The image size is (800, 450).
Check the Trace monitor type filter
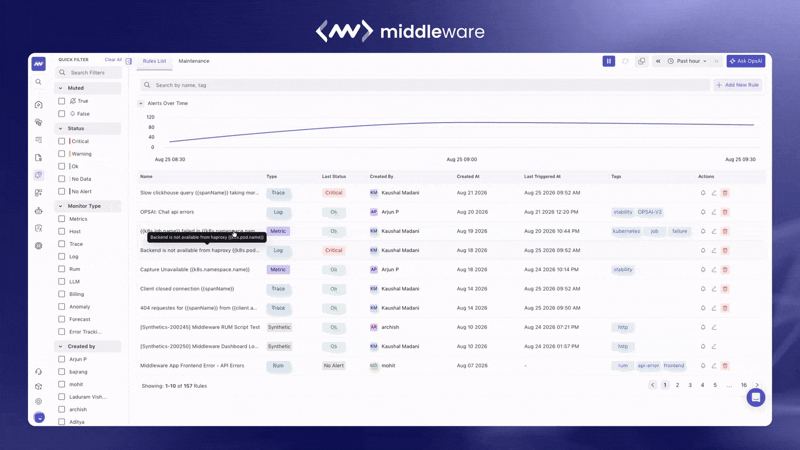point(62,244)
